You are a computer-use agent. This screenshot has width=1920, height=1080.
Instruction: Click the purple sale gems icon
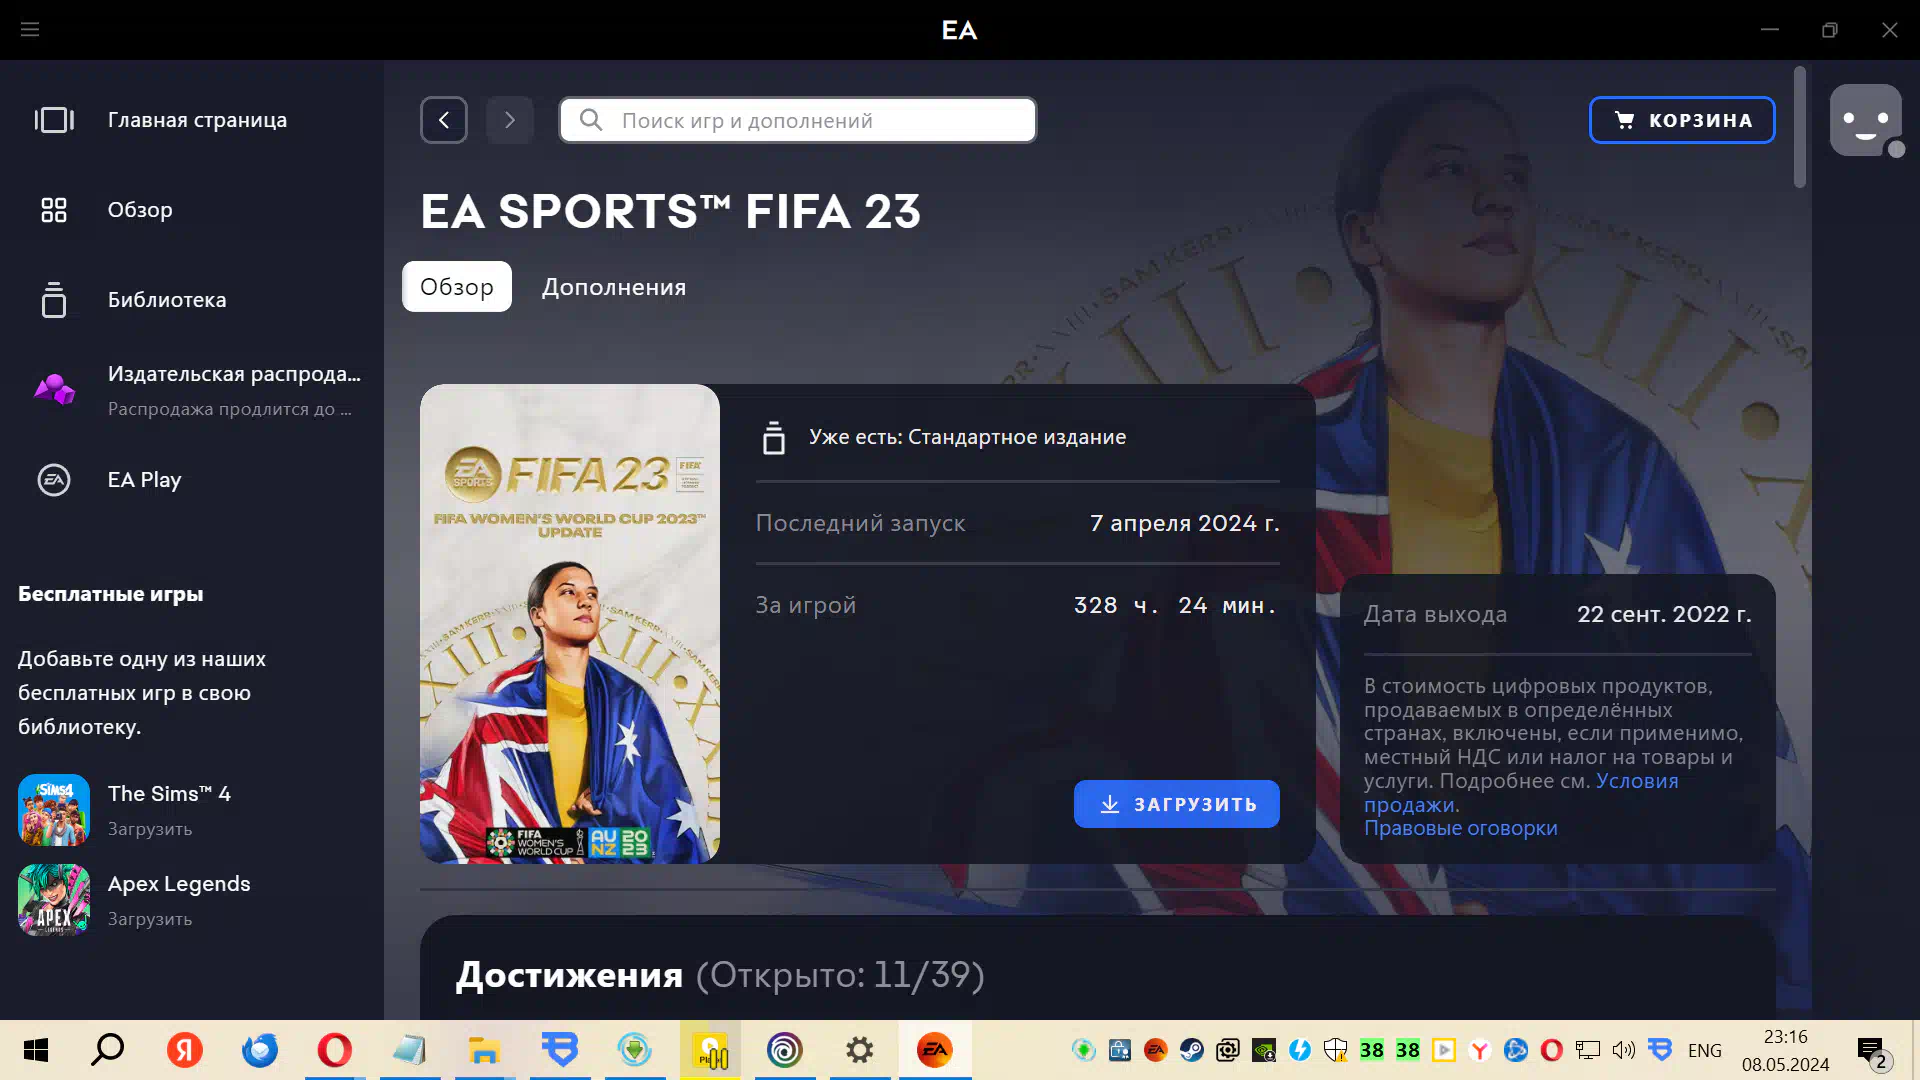click(x=54, y=389)
